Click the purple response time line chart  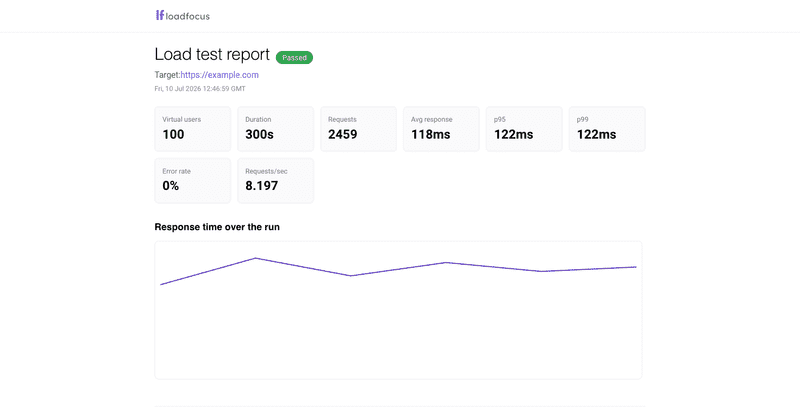click(398, 271)
